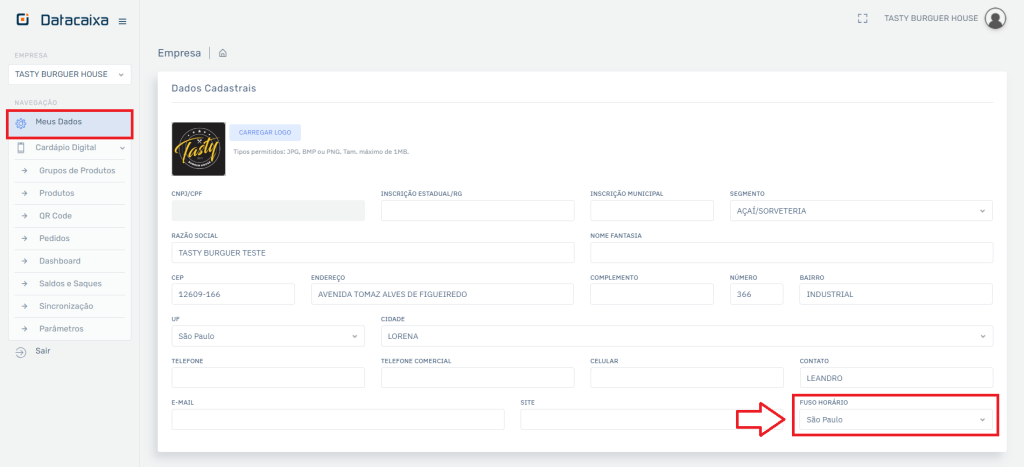
Task: Click the home breadcrumb icon
Action: tap(222, 53)
